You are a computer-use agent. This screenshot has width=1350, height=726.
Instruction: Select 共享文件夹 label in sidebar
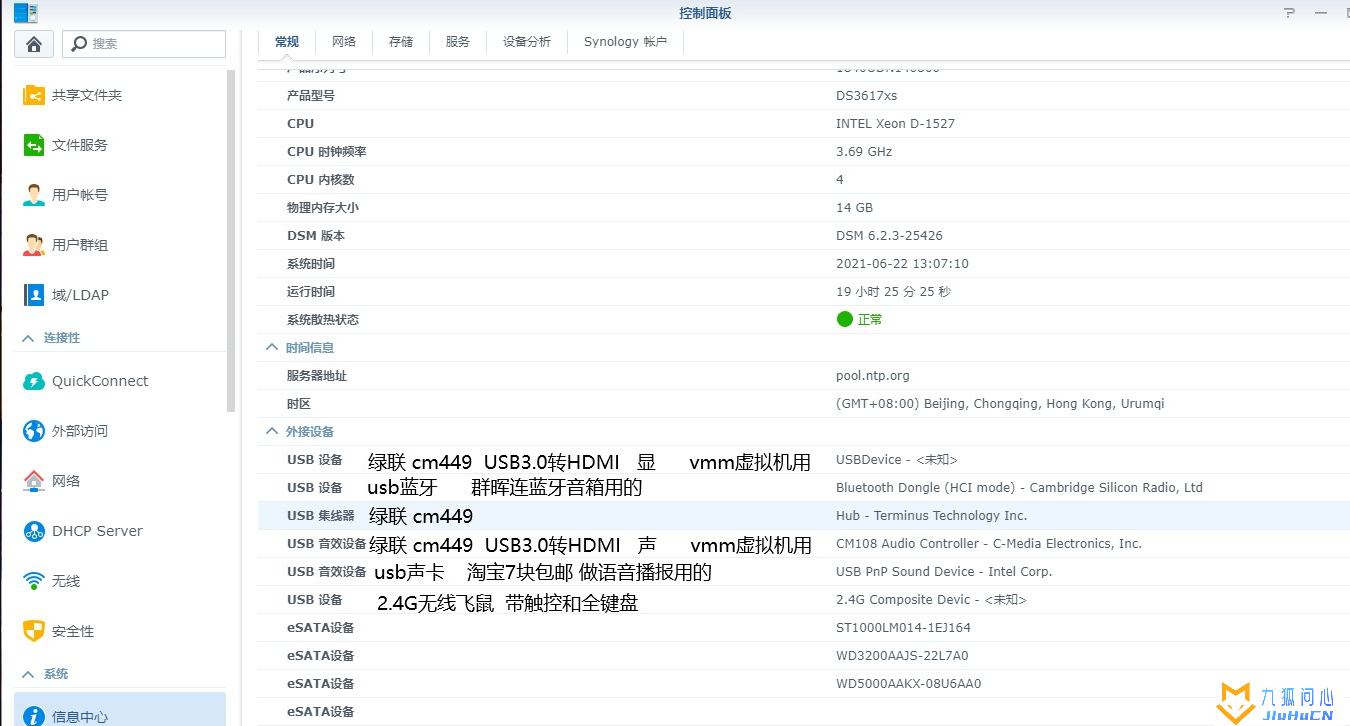tap(87, 95)
